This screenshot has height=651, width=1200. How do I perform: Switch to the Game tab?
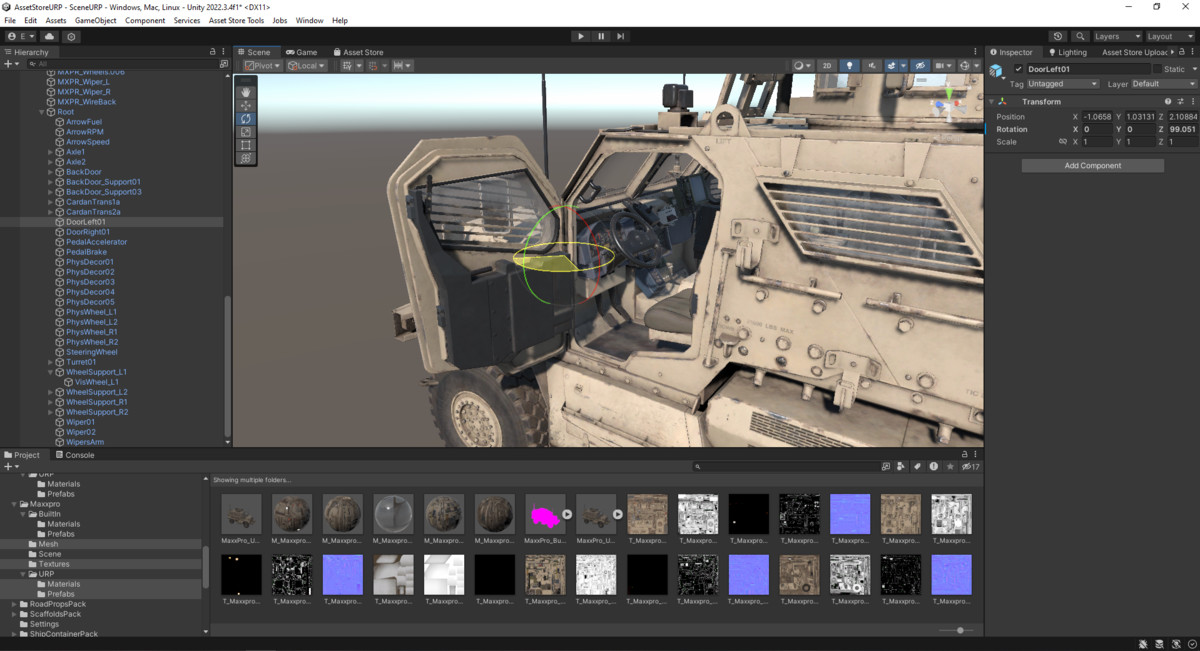point(301,52)
